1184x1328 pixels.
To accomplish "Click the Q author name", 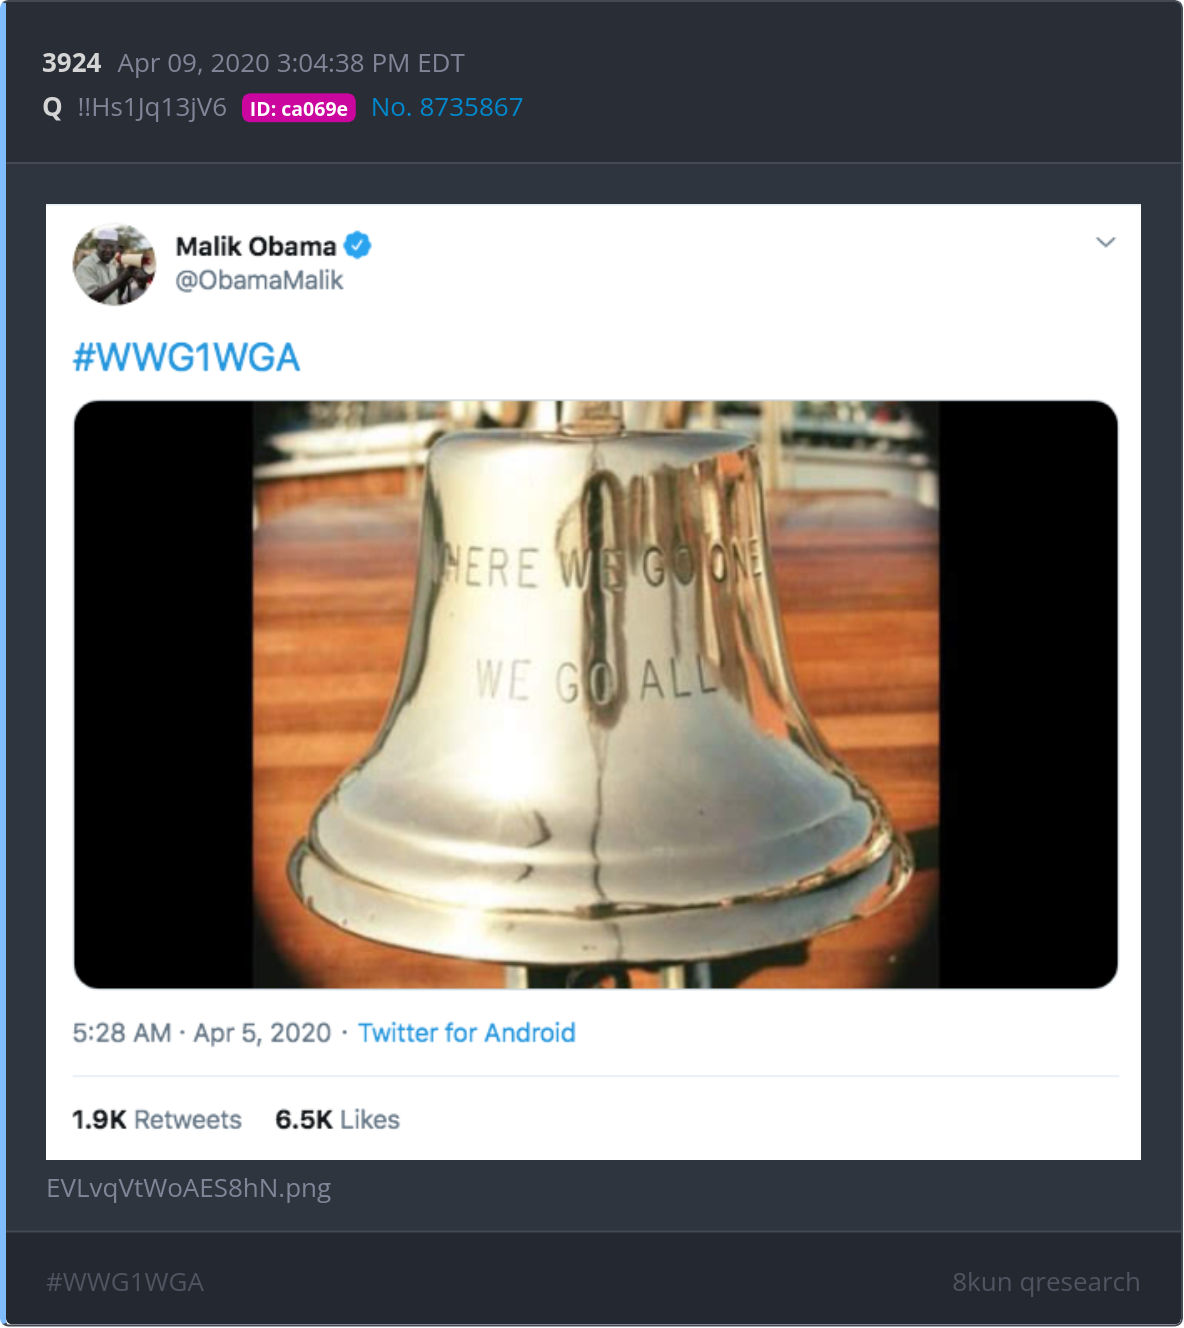I will pos(53,108).
